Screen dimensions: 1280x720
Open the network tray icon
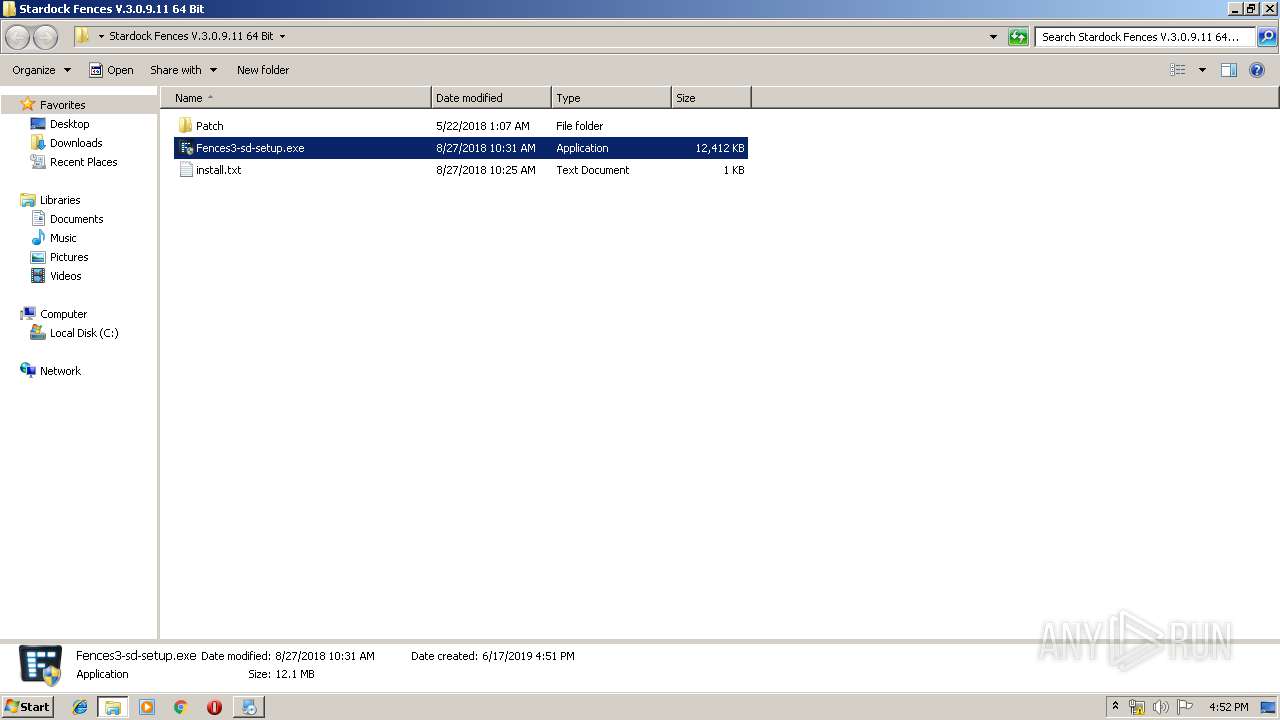point(1137,707)
